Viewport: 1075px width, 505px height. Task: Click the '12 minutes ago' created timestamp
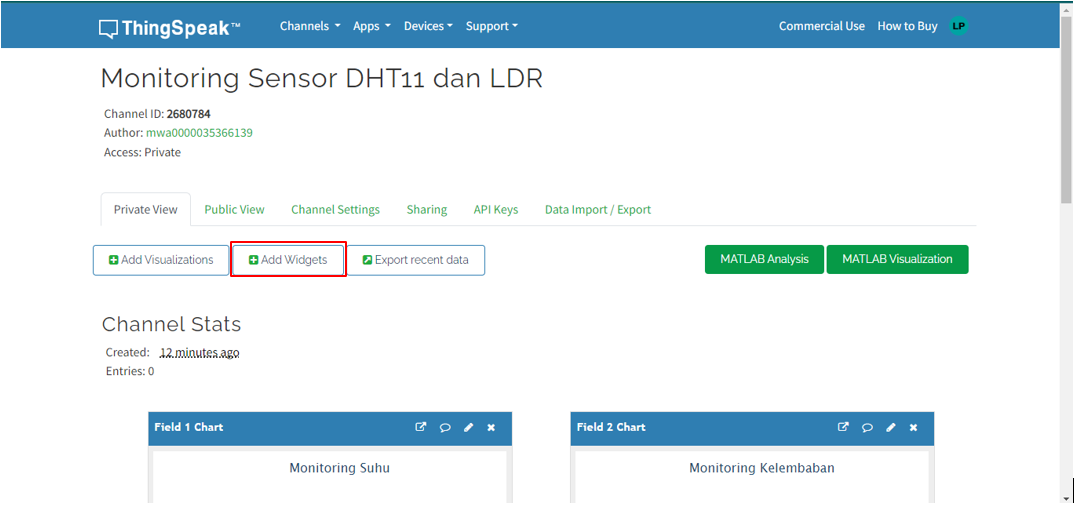200,352
